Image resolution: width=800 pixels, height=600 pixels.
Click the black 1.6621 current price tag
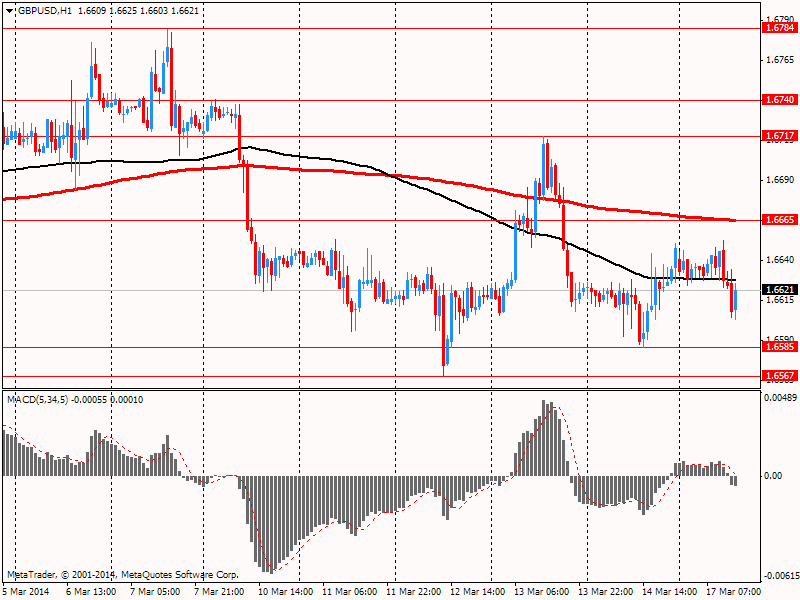[780, 290]
